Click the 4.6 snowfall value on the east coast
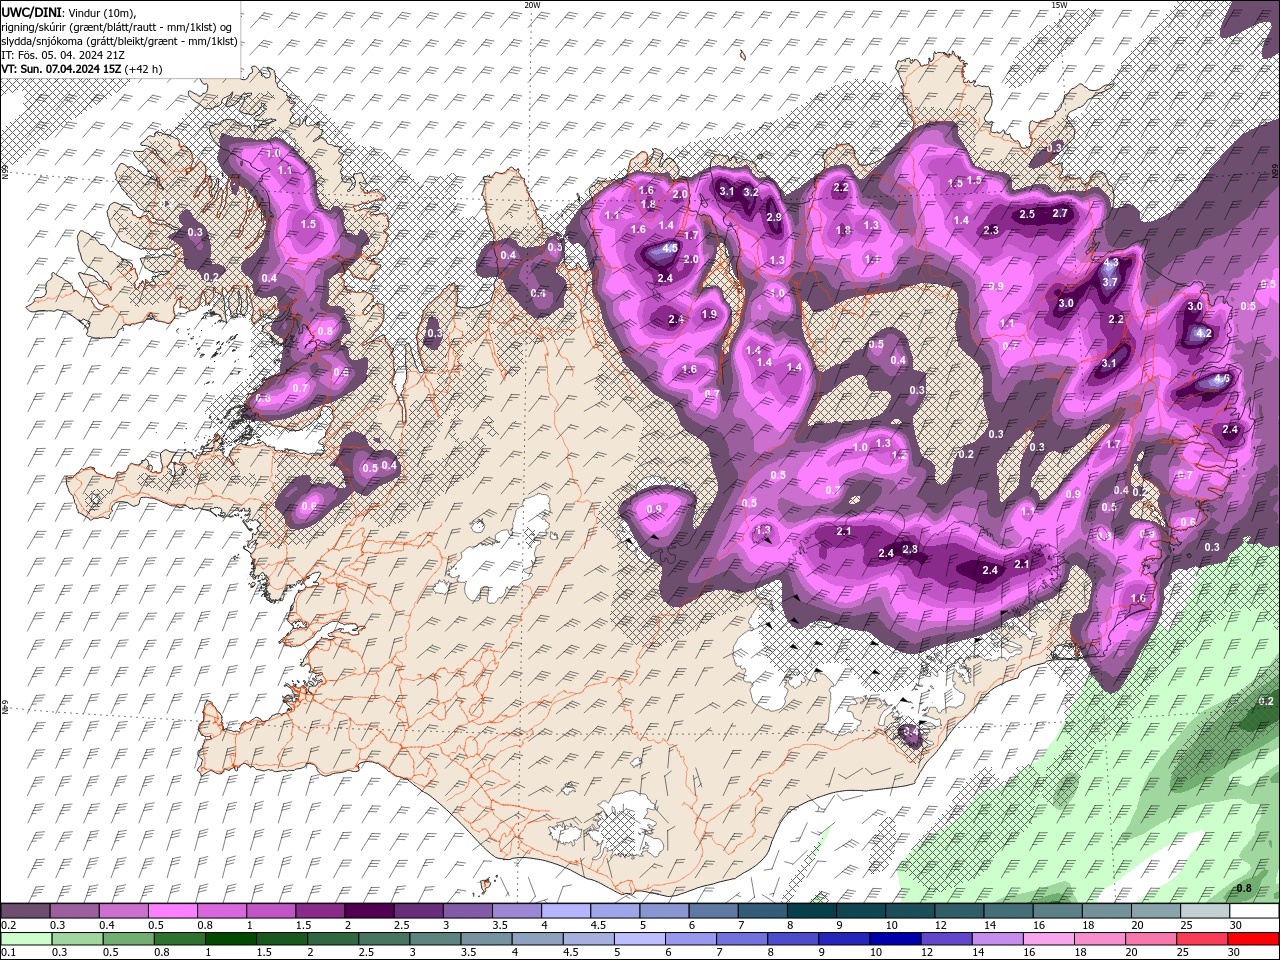1280x960 pixels. pyautogui.click(x=1221, y=380)
